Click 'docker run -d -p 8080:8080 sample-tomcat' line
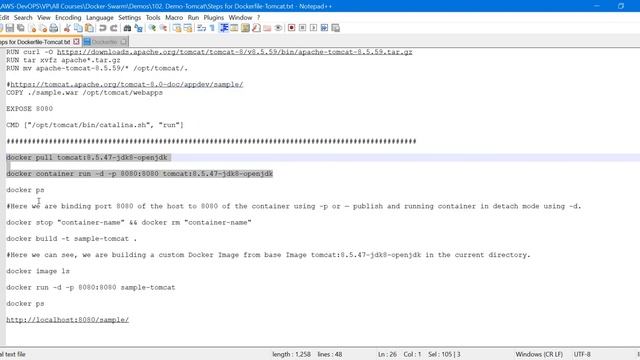The height and width of the screenshot is (360, 640). tap(91, 288)
